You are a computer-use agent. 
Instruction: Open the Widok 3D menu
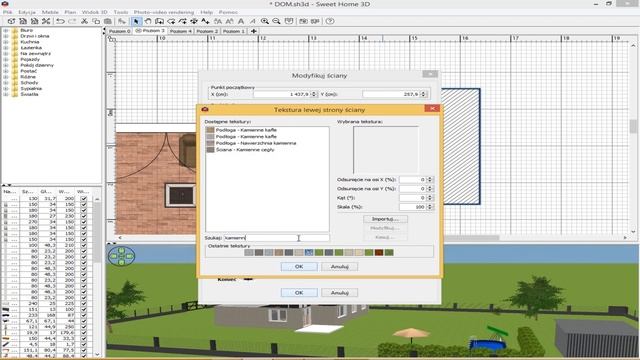point(94,12)
